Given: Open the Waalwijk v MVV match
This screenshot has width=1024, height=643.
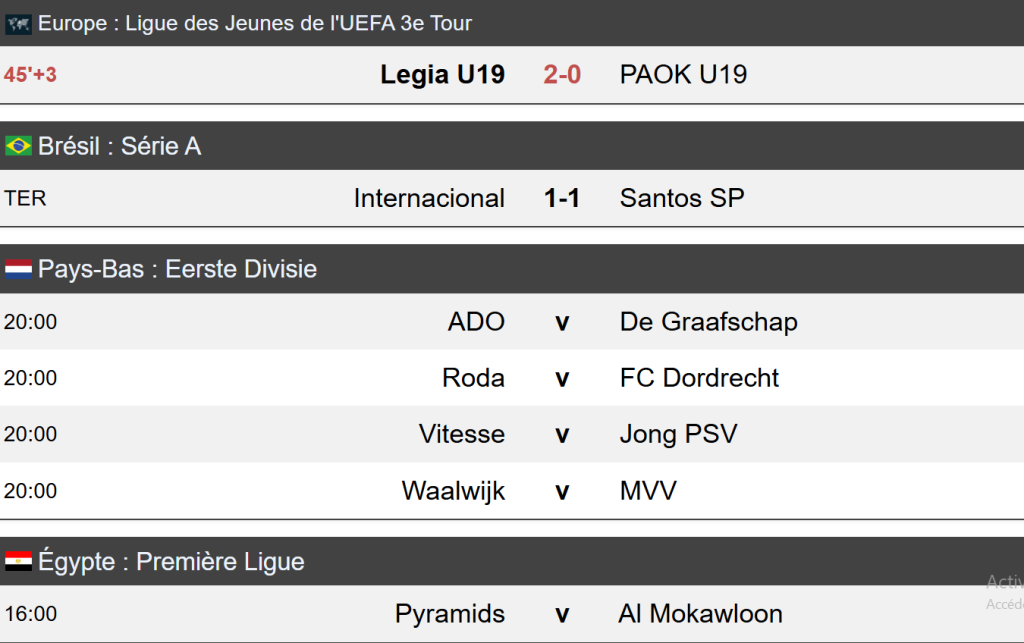Looking at the screenshot, I should [x=562, y=491].
